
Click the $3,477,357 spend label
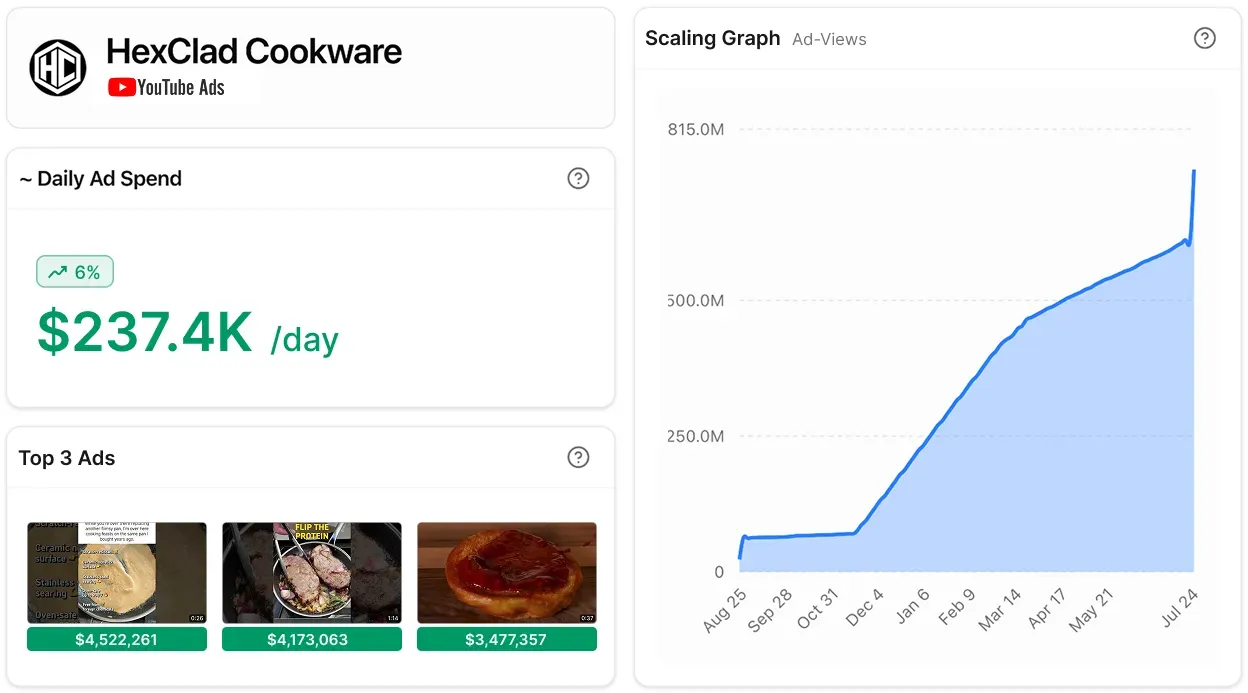coord(507,639)
